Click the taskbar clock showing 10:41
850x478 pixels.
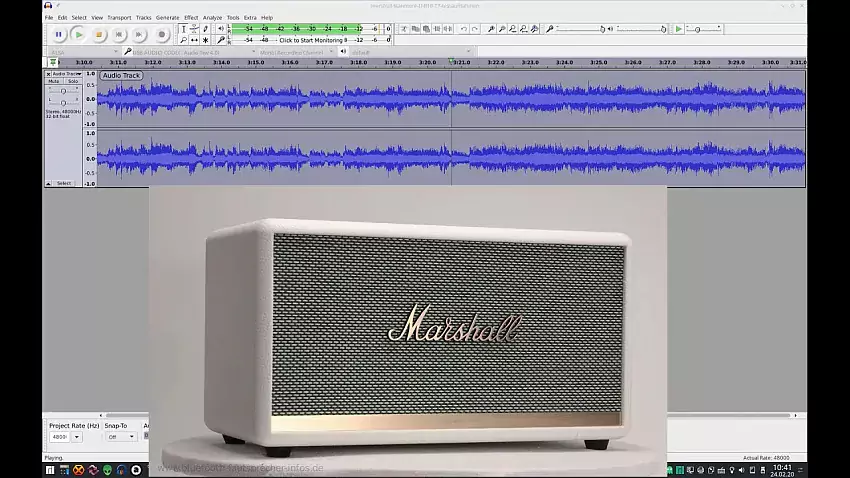[x=782, y=470]
